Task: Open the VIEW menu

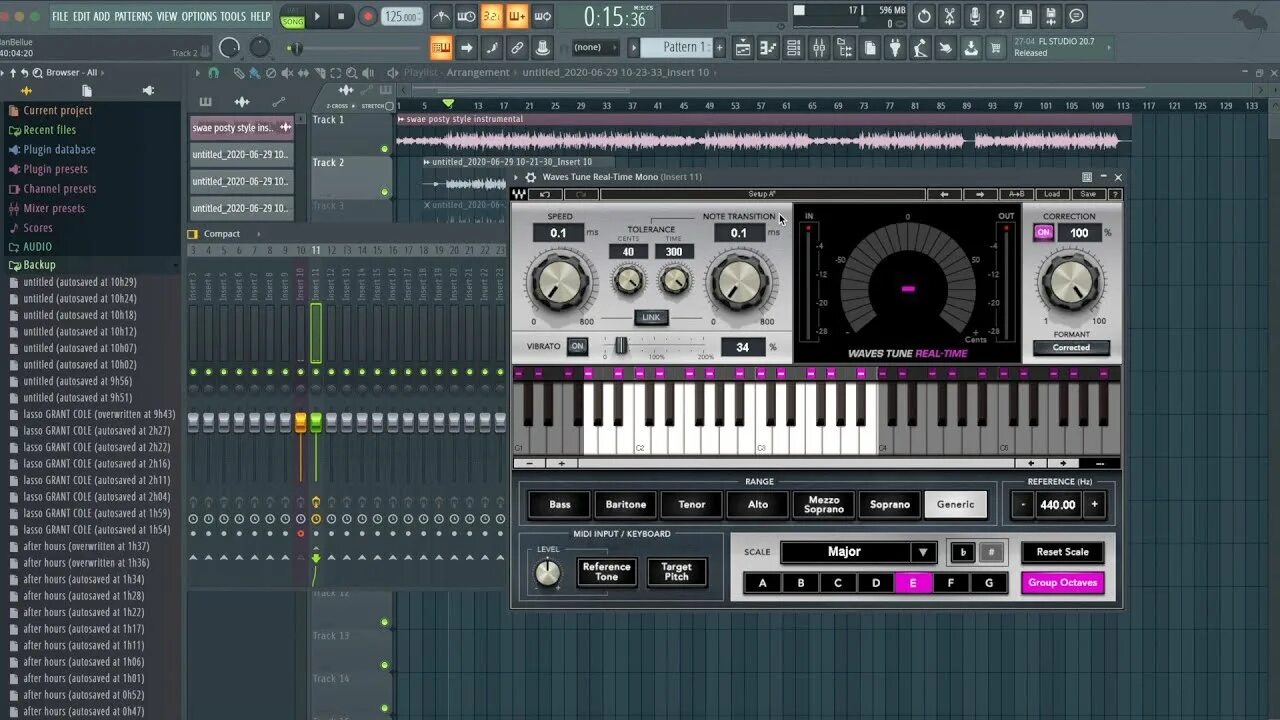Action: click(x=167, y=17)
